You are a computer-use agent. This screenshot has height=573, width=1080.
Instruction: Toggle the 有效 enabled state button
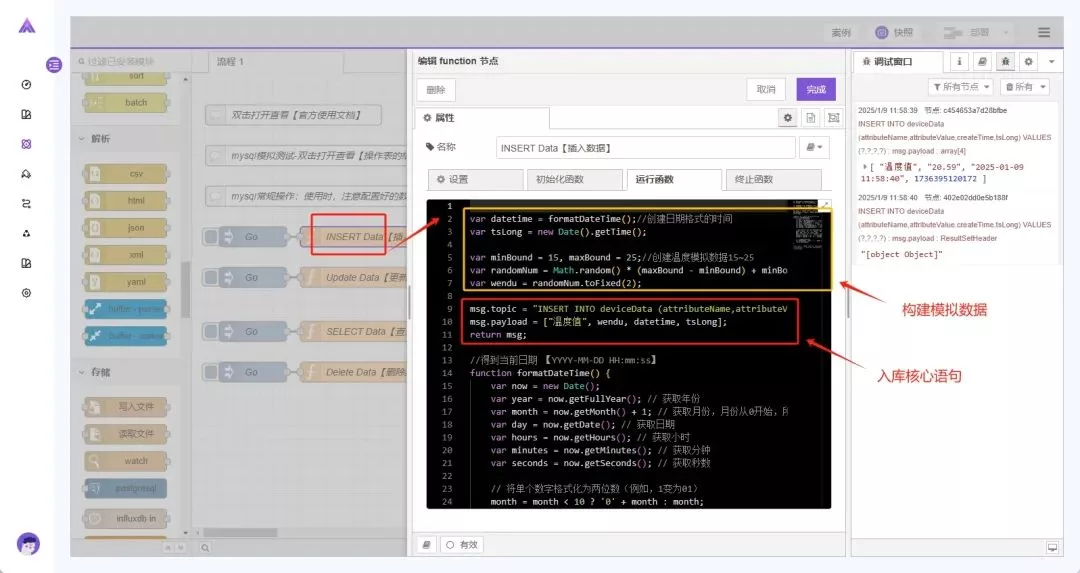462,545
